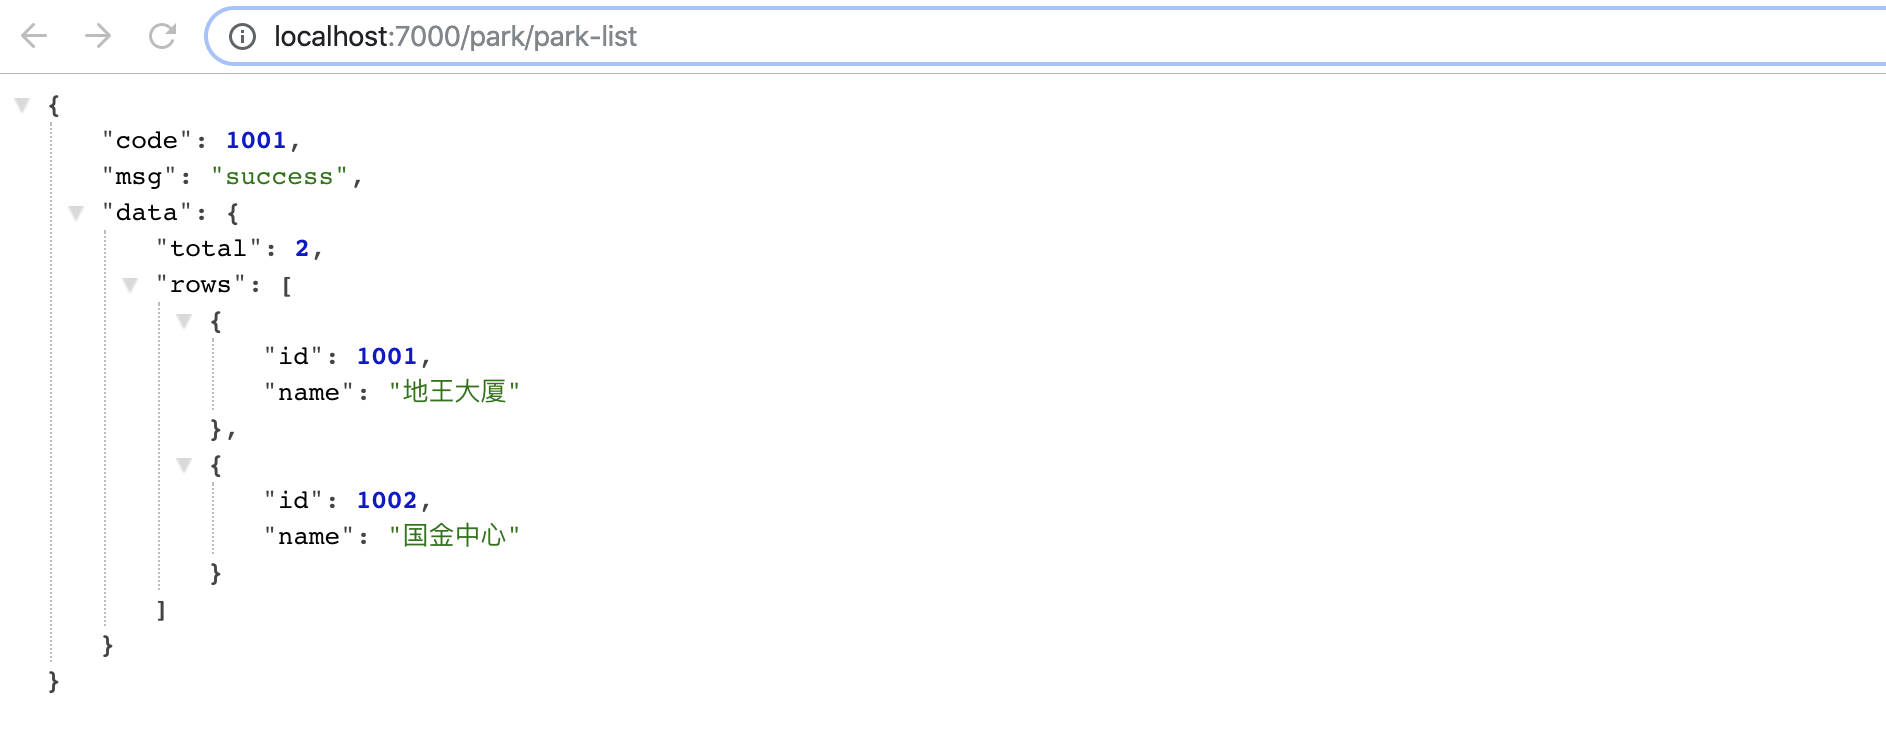Collapse the "data" object node
1886x740 pixels.
[x=76, y=213]
